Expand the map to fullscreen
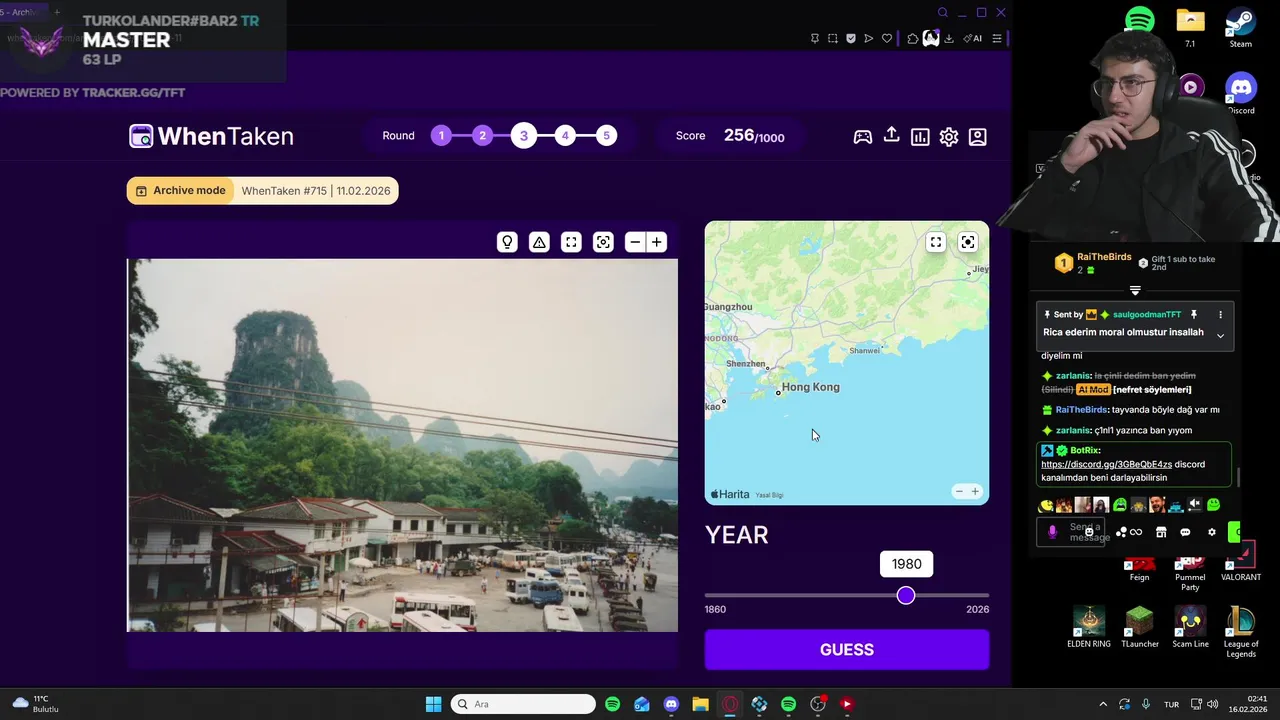 click(x=936, y=242)
